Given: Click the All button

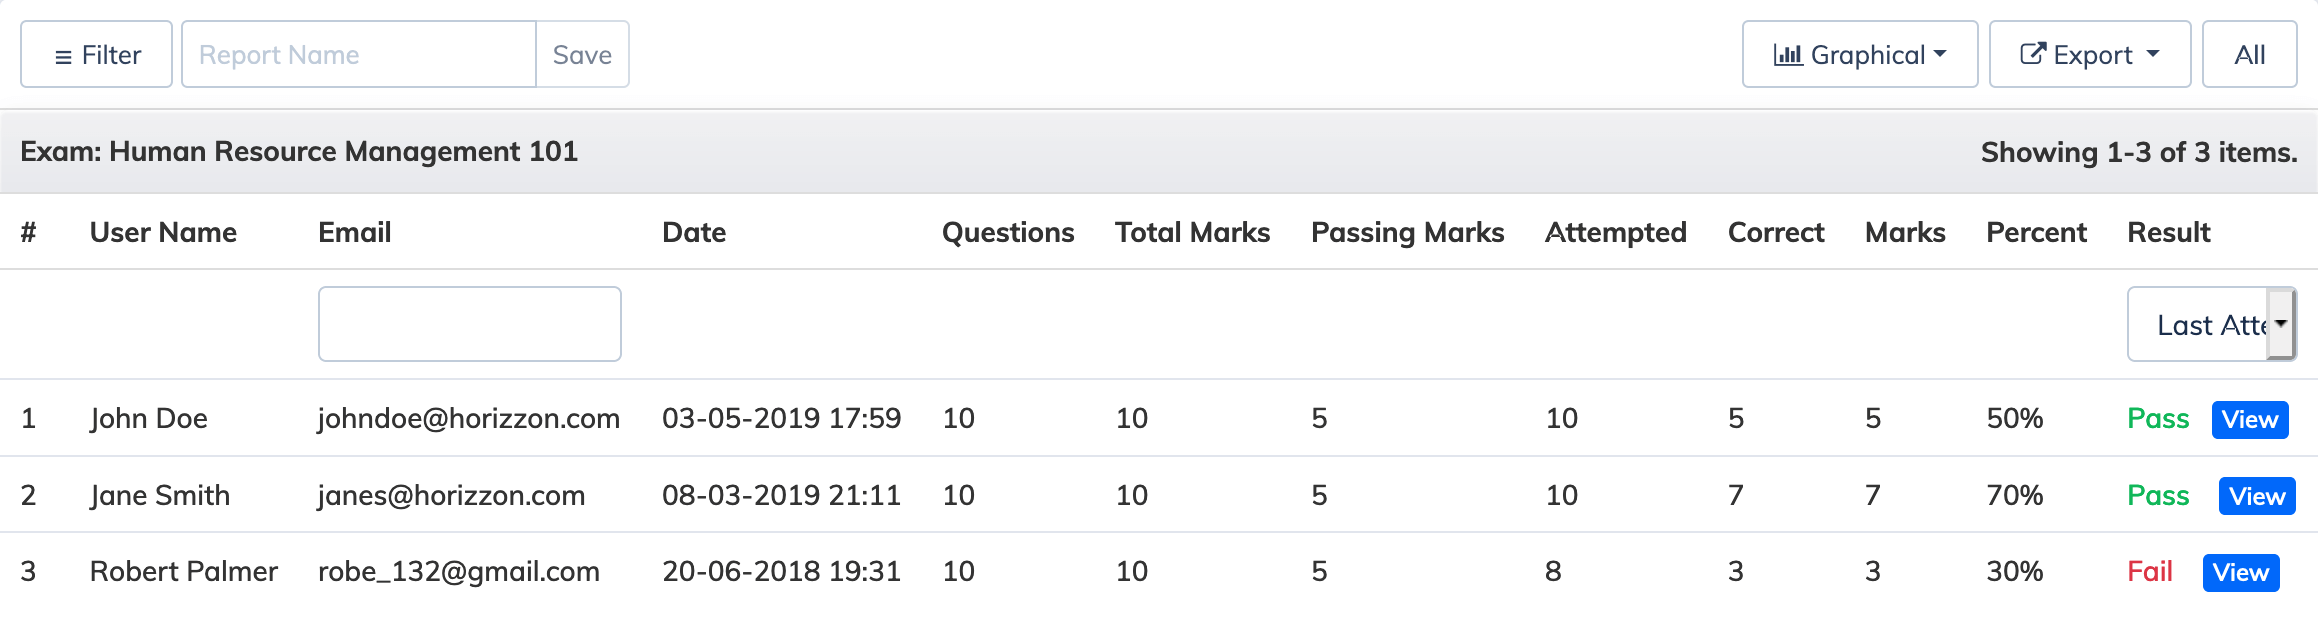Looking at the screenshot, I should (x=2249, y=54).
